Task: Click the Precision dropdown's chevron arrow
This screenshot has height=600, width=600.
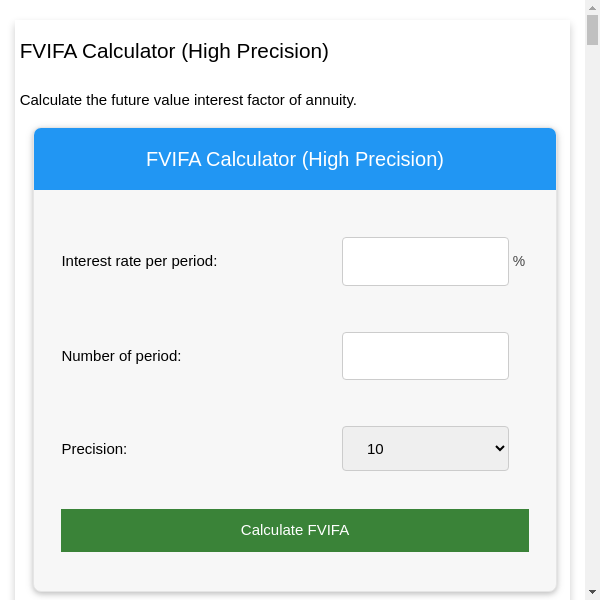Action: [x=500, y=449]
